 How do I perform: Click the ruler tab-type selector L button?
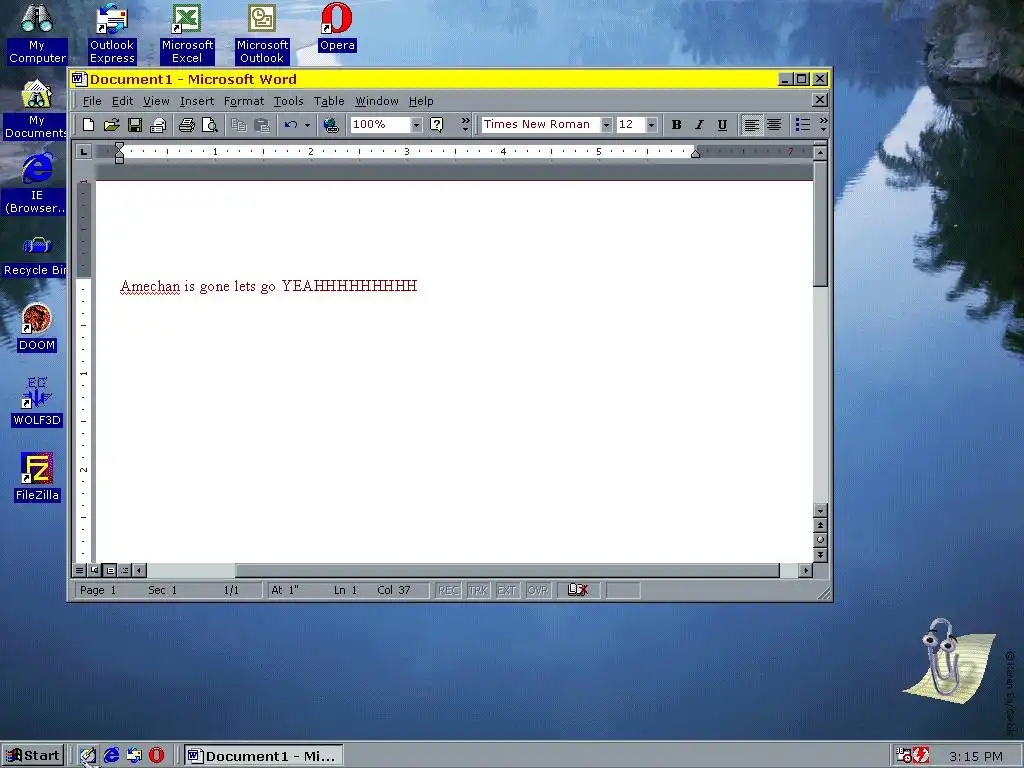pos(84,152)
